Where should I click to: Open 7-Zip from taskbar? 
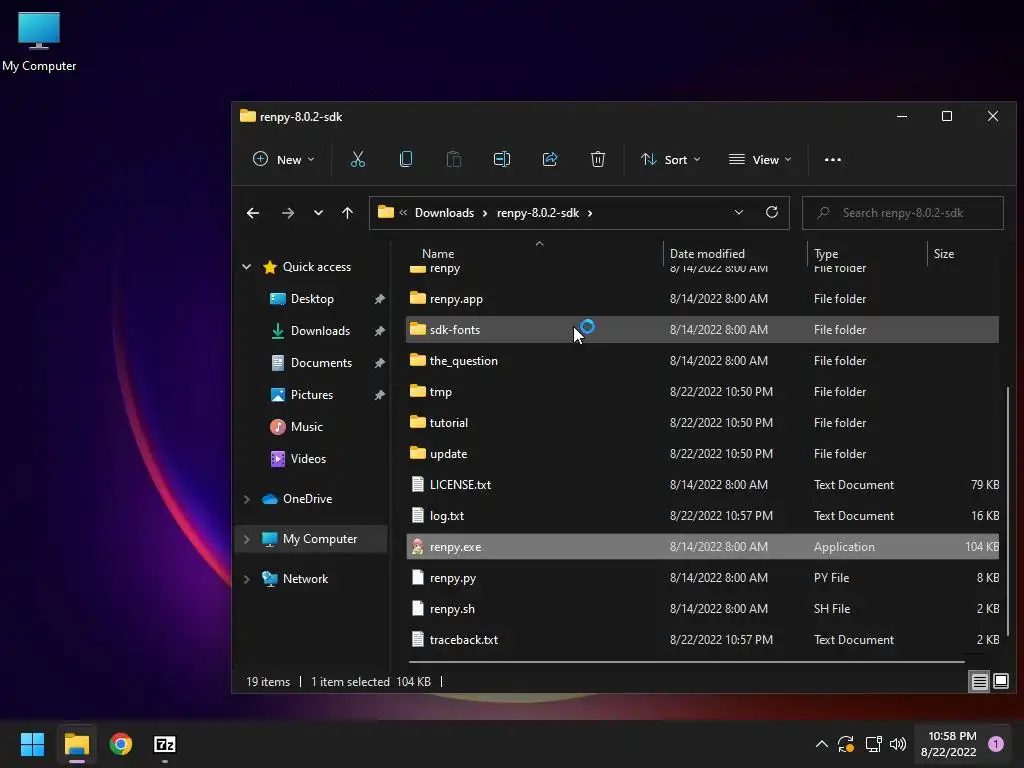tap(165, 744)
